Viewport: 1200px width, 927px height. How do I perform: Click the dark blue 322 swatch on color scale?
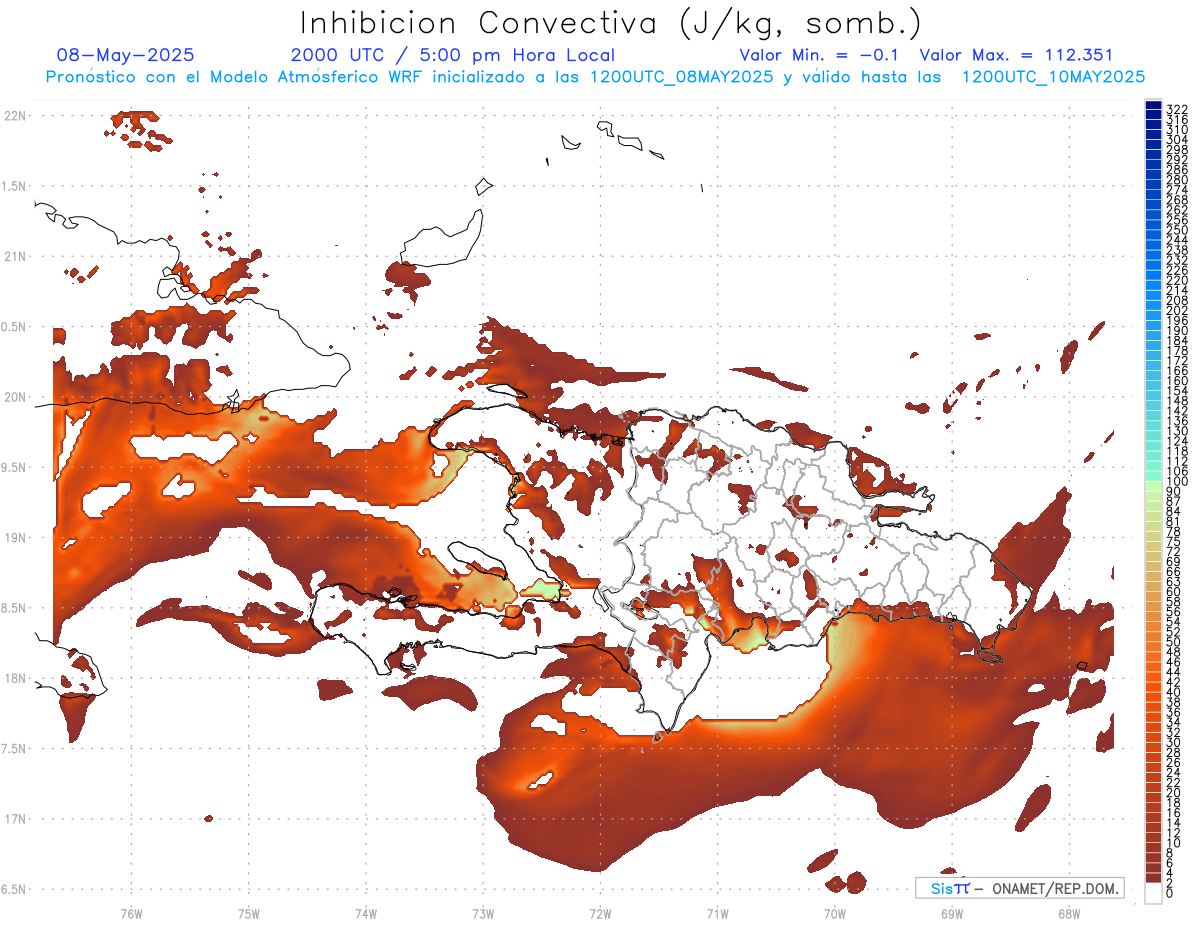tap(1153, 106)
